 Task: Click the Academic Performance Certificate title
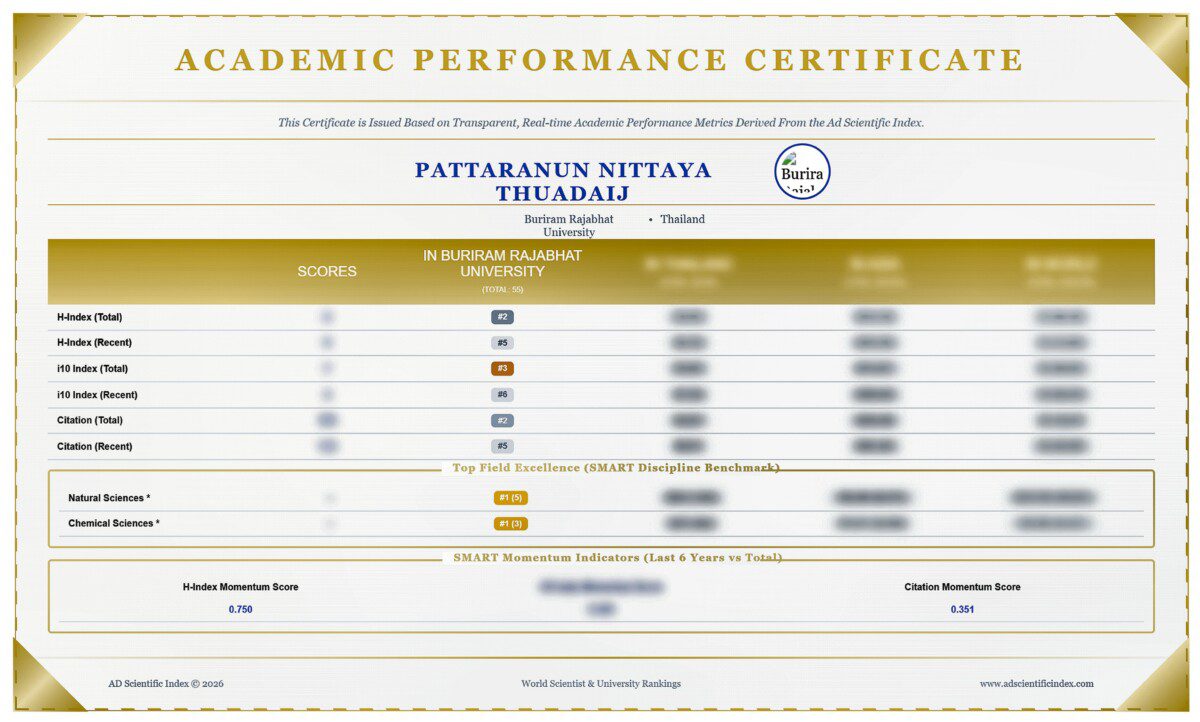click(600, 60)
